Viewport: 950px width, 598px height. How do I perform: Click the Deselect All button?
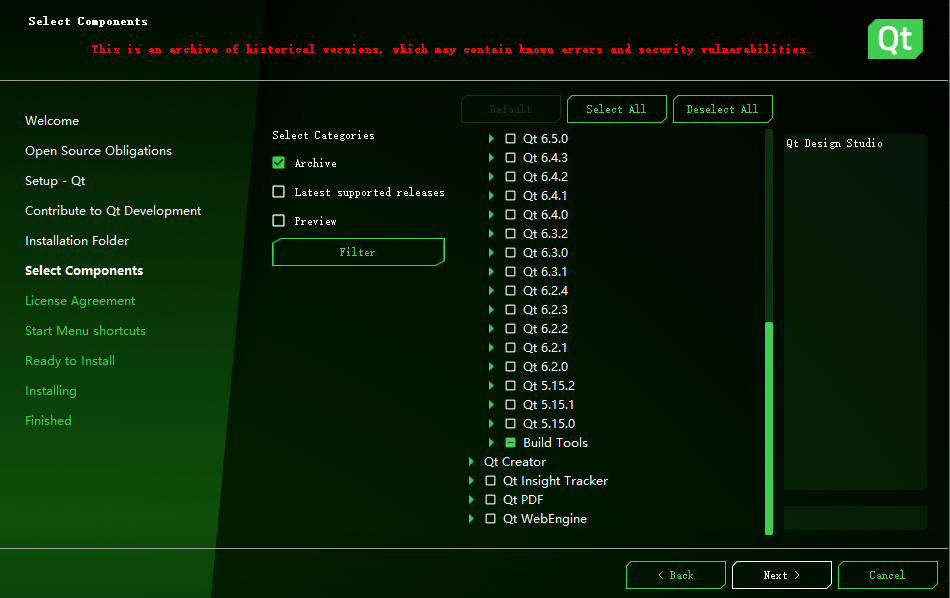[722, 109]
